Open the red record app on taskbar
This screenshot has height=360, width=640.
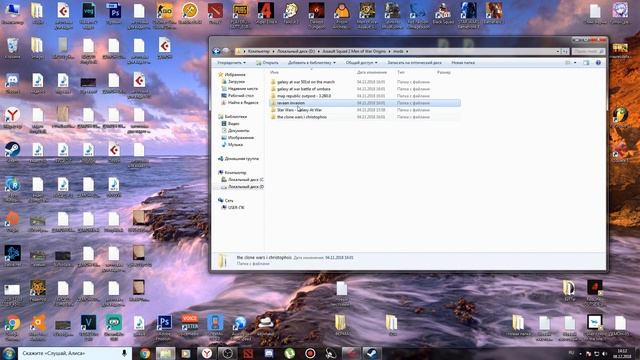[310, 353]
